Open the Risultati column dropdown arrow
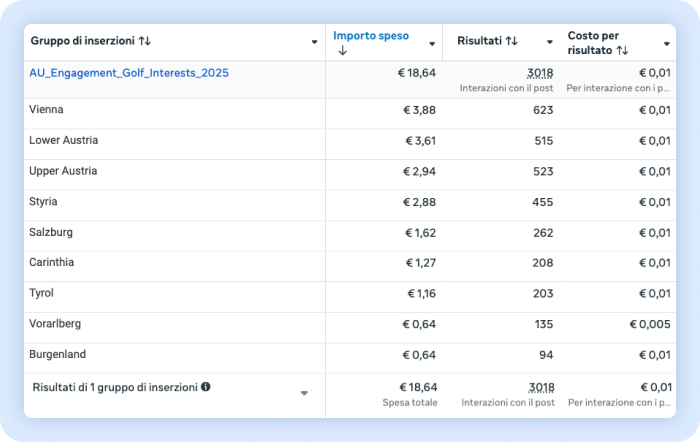This screenshot has height=442, width=700. click(x=549, y=43)
